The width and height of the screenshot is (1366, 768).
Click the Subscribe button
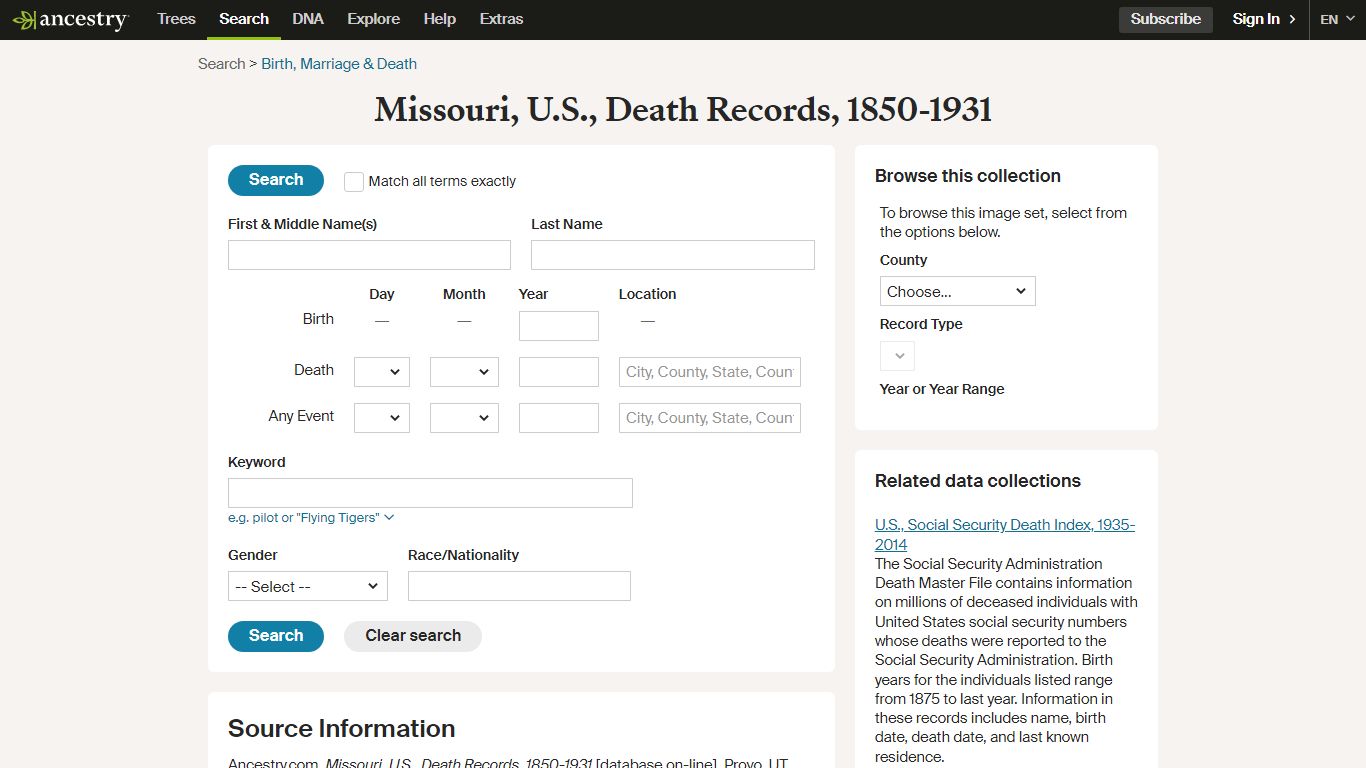pyautogui.click(x=1165, y=19)
